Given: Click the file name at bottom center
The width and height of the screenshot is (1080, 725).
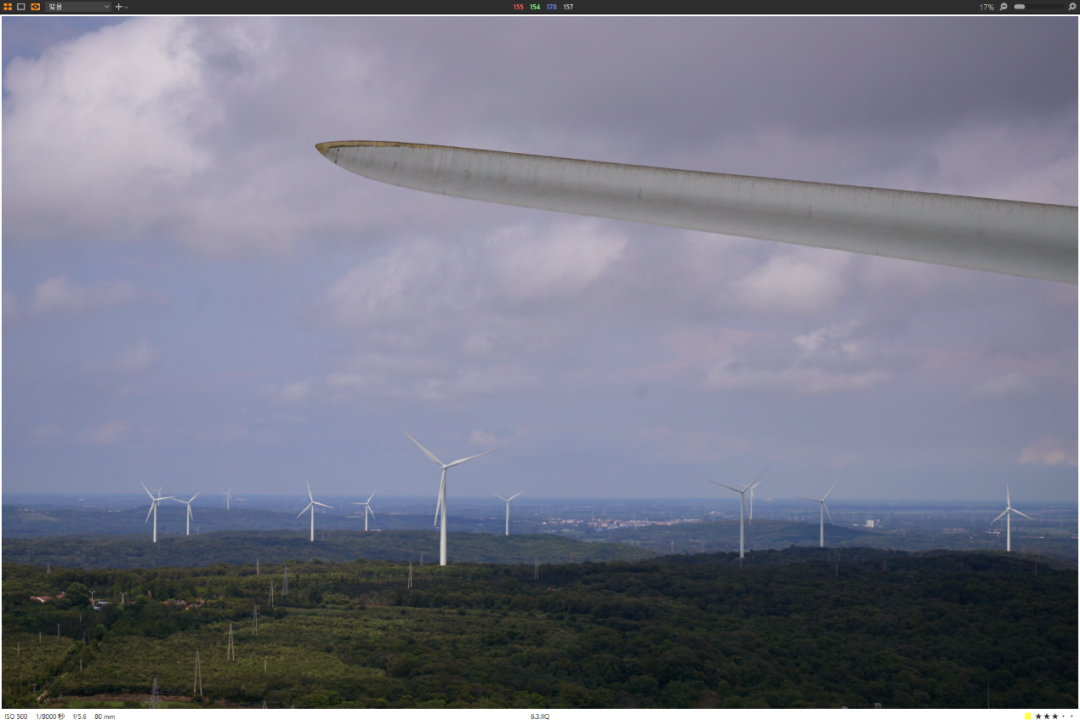Looking at the screenshot, I should pos(540,717).
